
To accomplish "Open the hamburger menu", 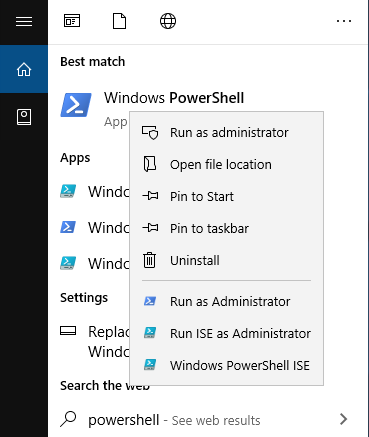I will (24, 22).
